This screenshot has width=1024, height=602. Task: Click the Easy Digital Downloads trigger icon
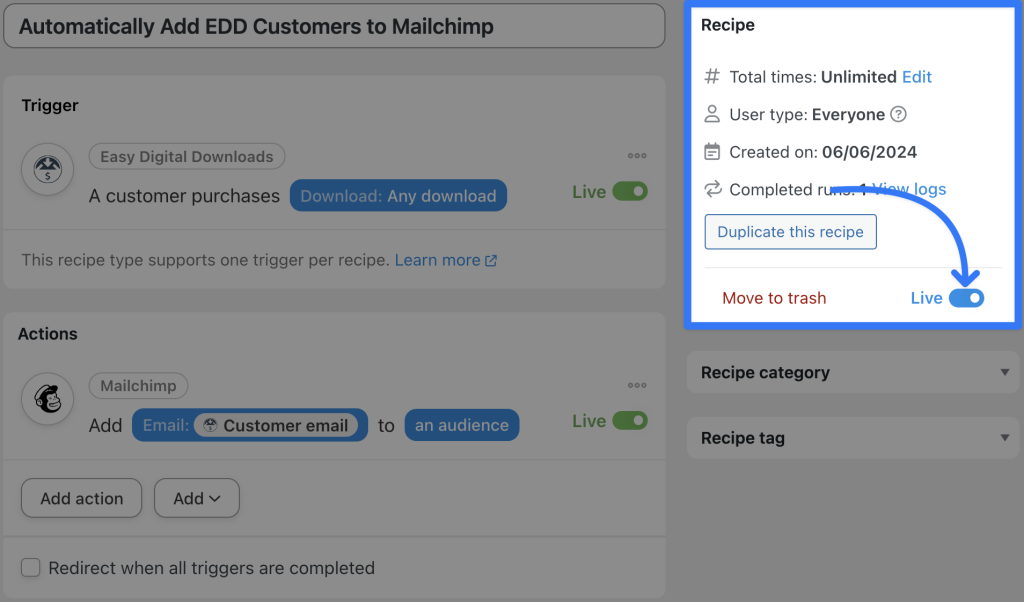click(49, 170)
